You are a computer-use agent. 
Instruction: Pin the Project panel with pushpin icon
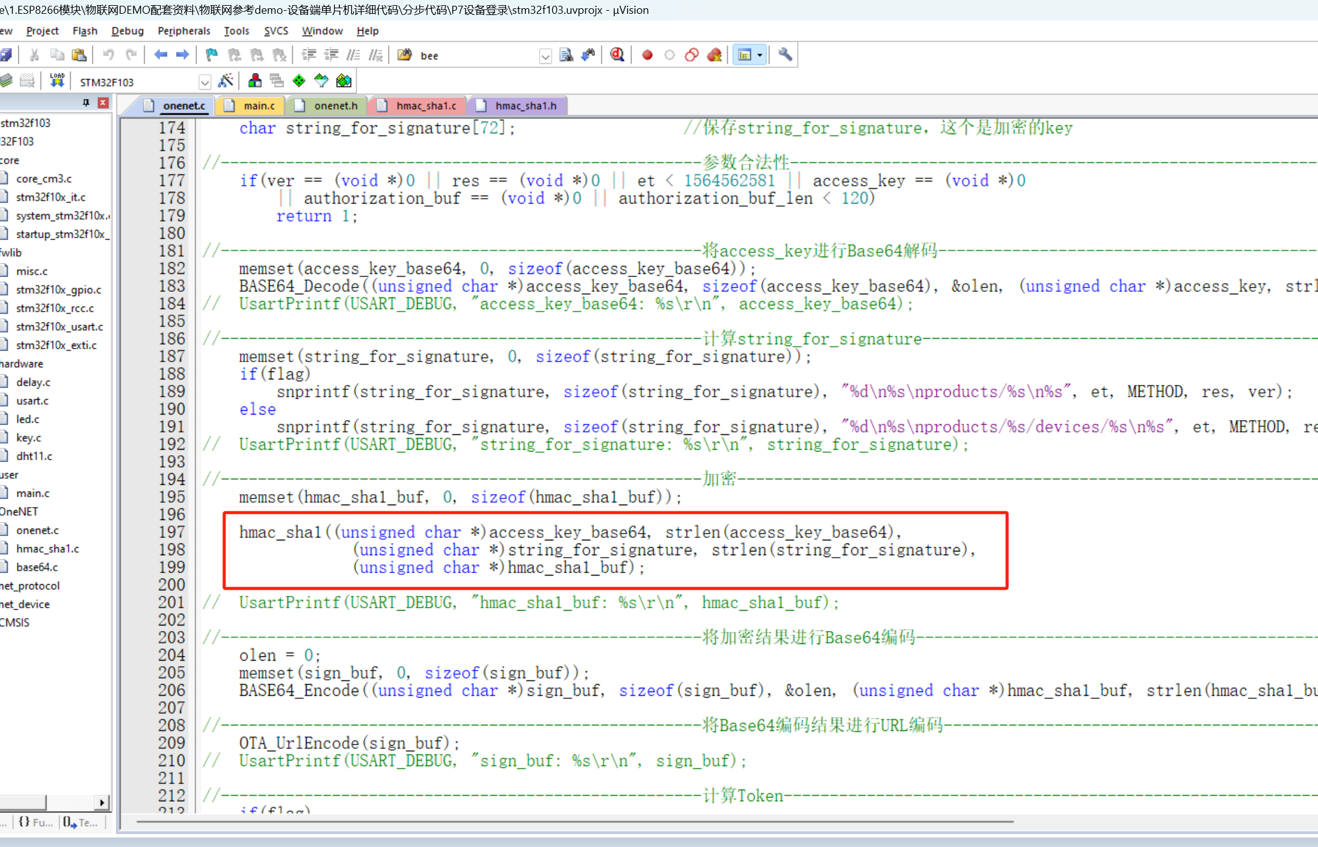point(86,103)
